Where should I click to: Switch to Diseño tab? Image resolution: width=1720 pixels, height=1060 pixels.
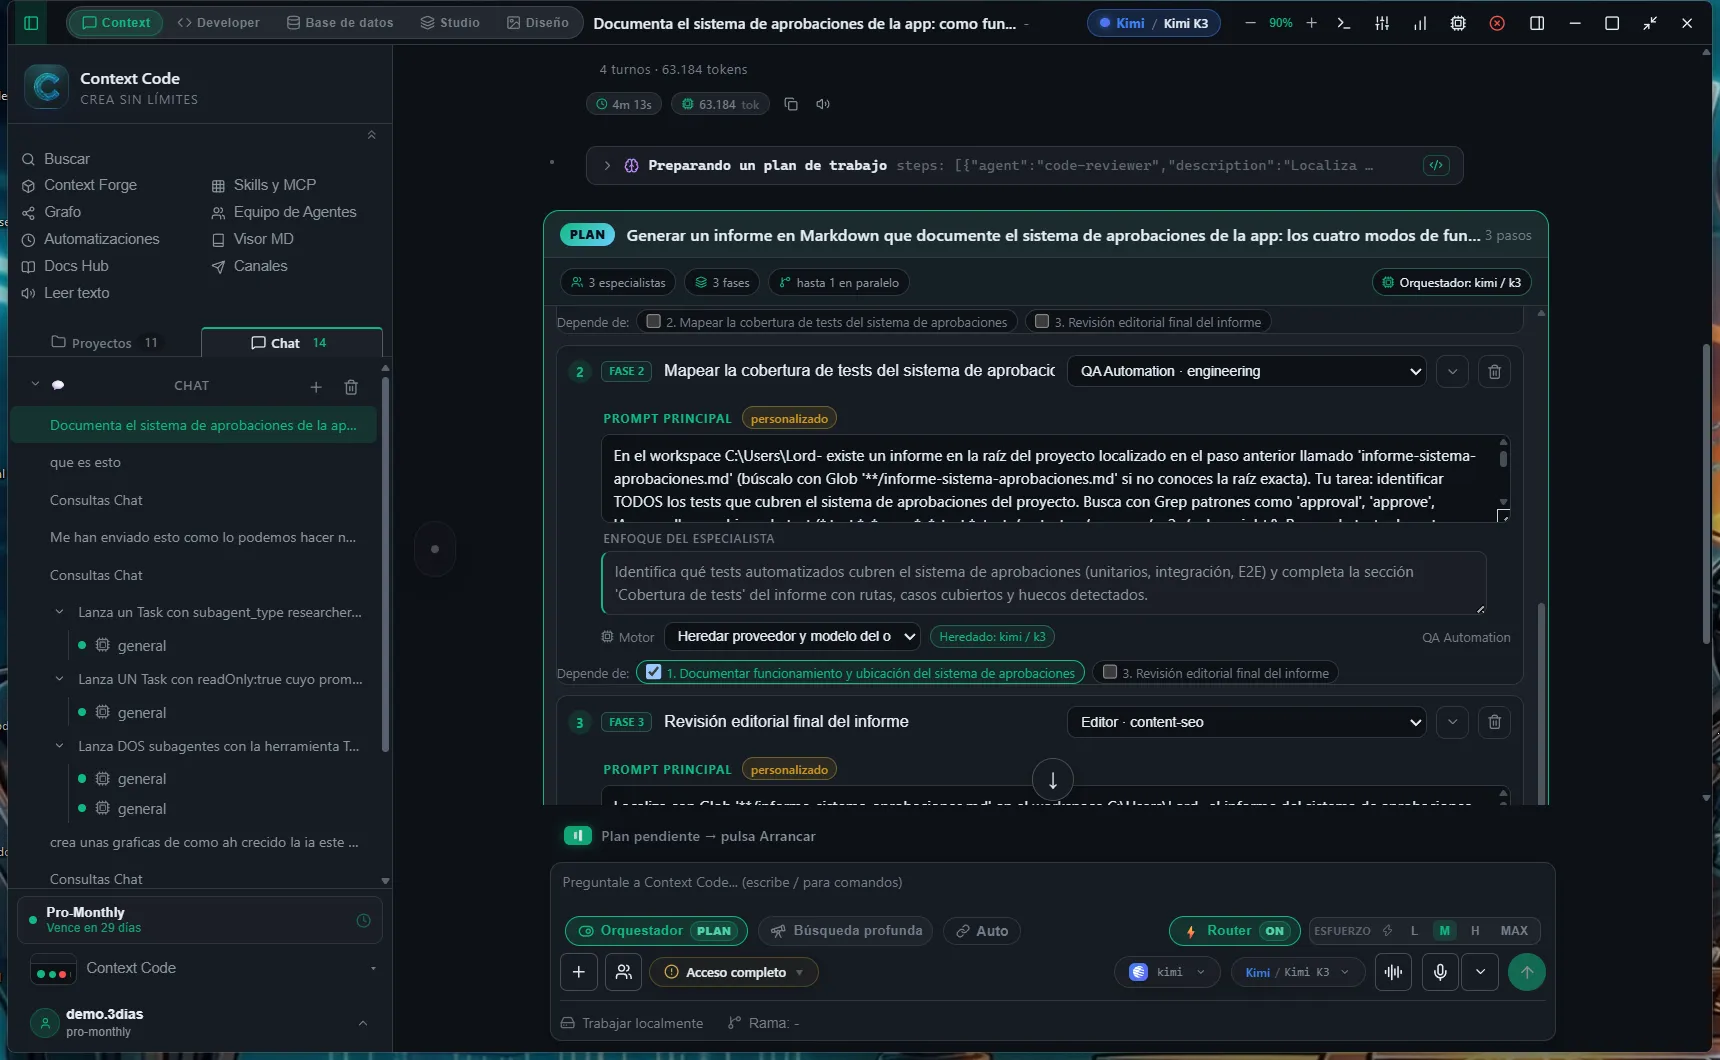537,23
